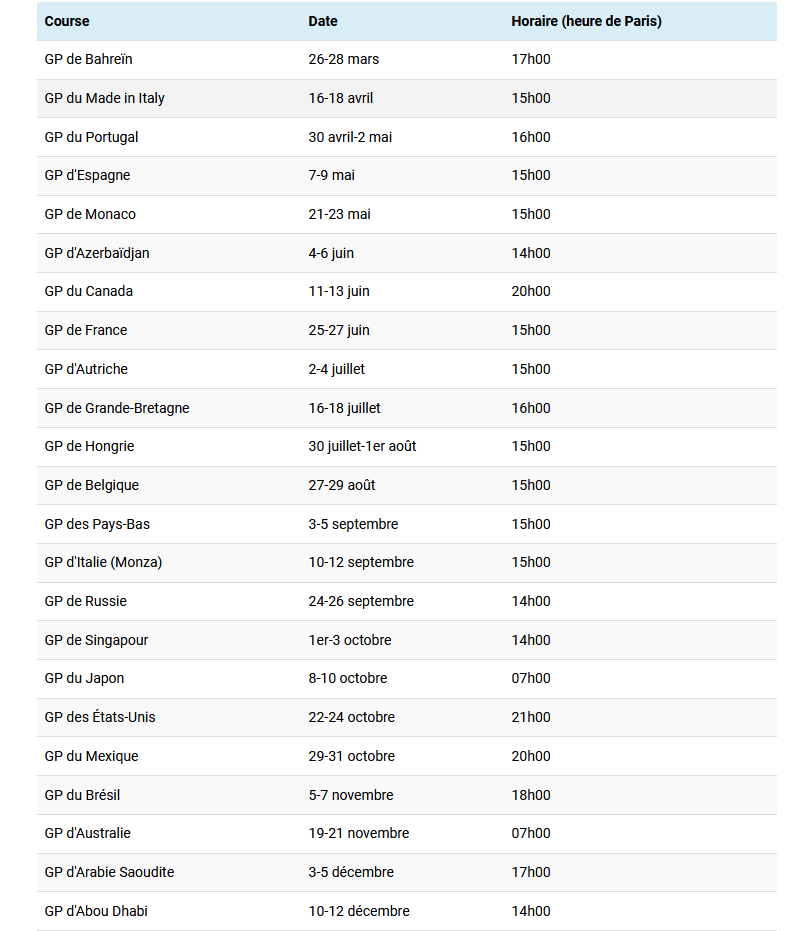Click the 30 avril-2 mai date cell
Viewport: 803px width, 931px height.
tap(350, 137)
